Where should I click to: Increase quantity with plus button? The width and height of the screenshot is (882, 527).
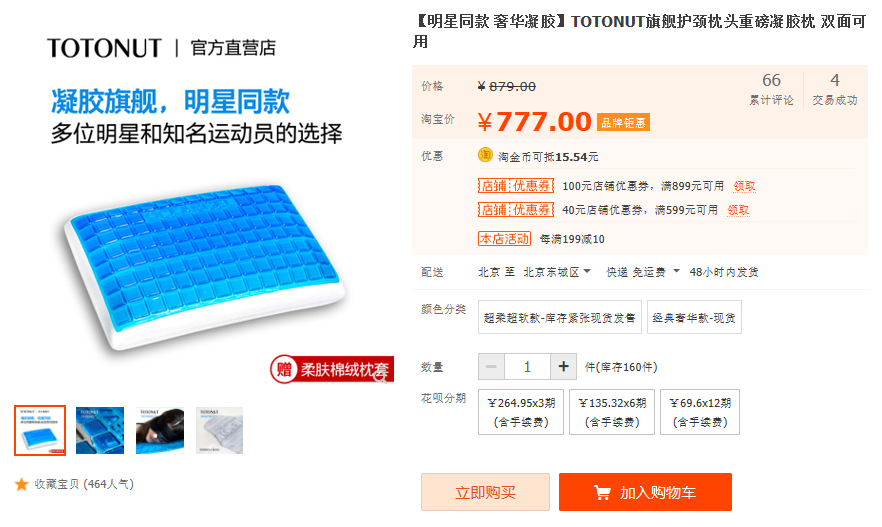point(563,367)
